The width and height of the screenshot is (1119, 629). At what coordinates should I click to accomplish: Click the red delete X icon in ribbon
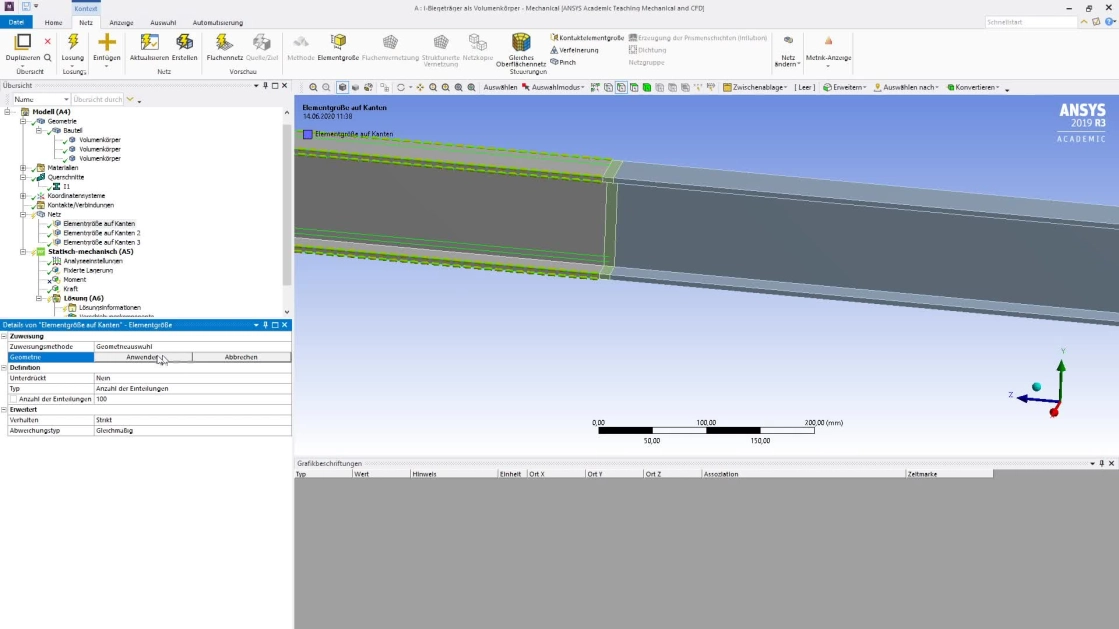click(48, 41)
